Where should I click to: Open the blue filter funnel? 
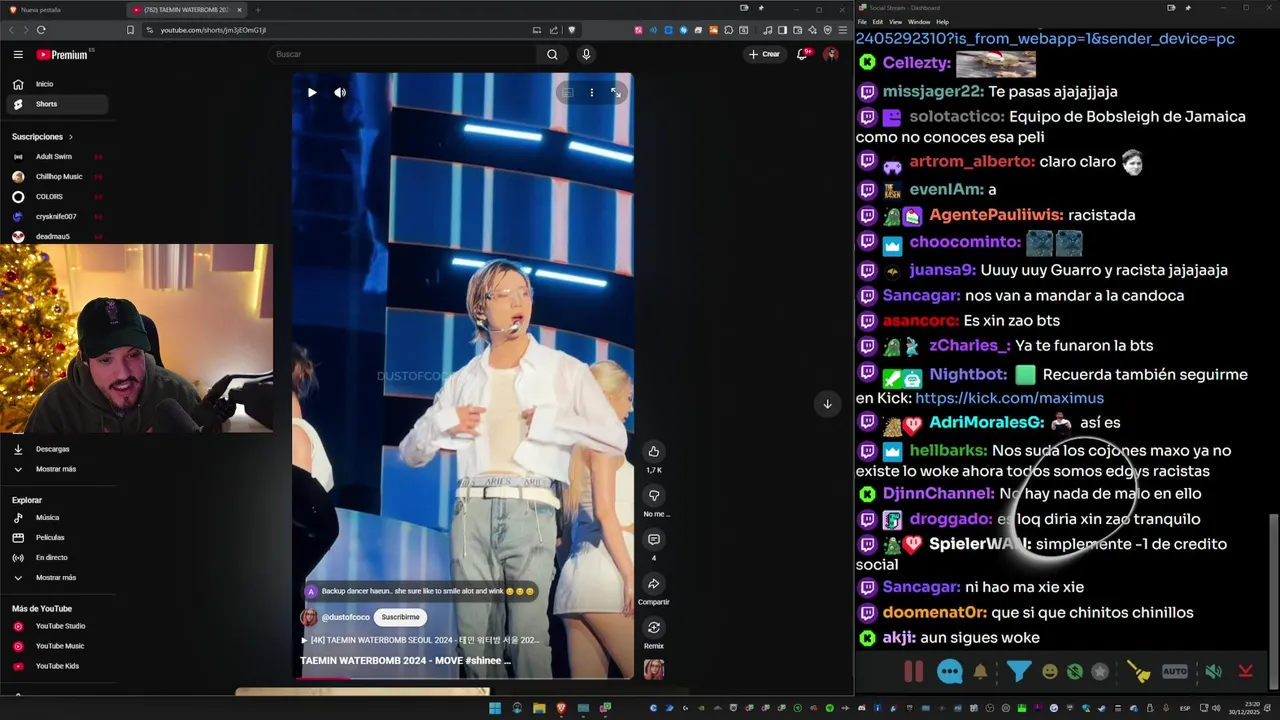click(x=1018, y=671)
